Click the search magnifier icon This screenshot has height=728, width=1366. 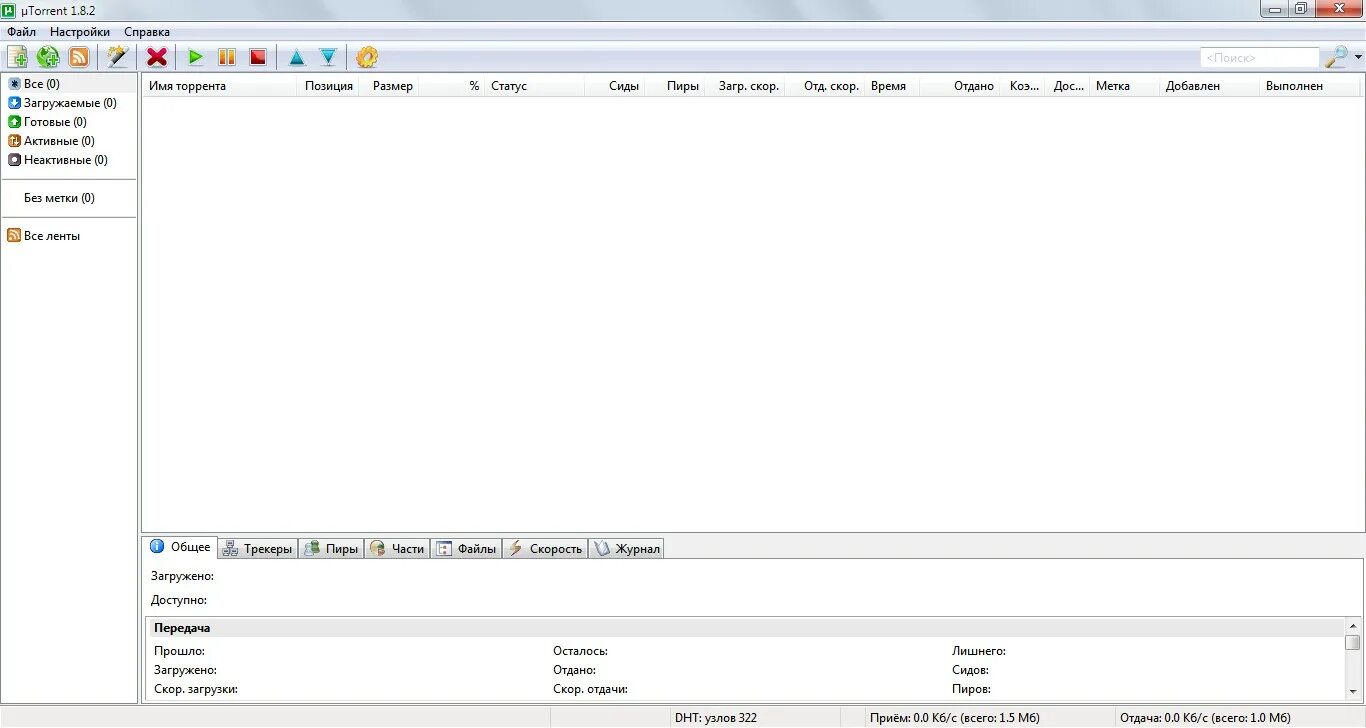click(1336, 57)
